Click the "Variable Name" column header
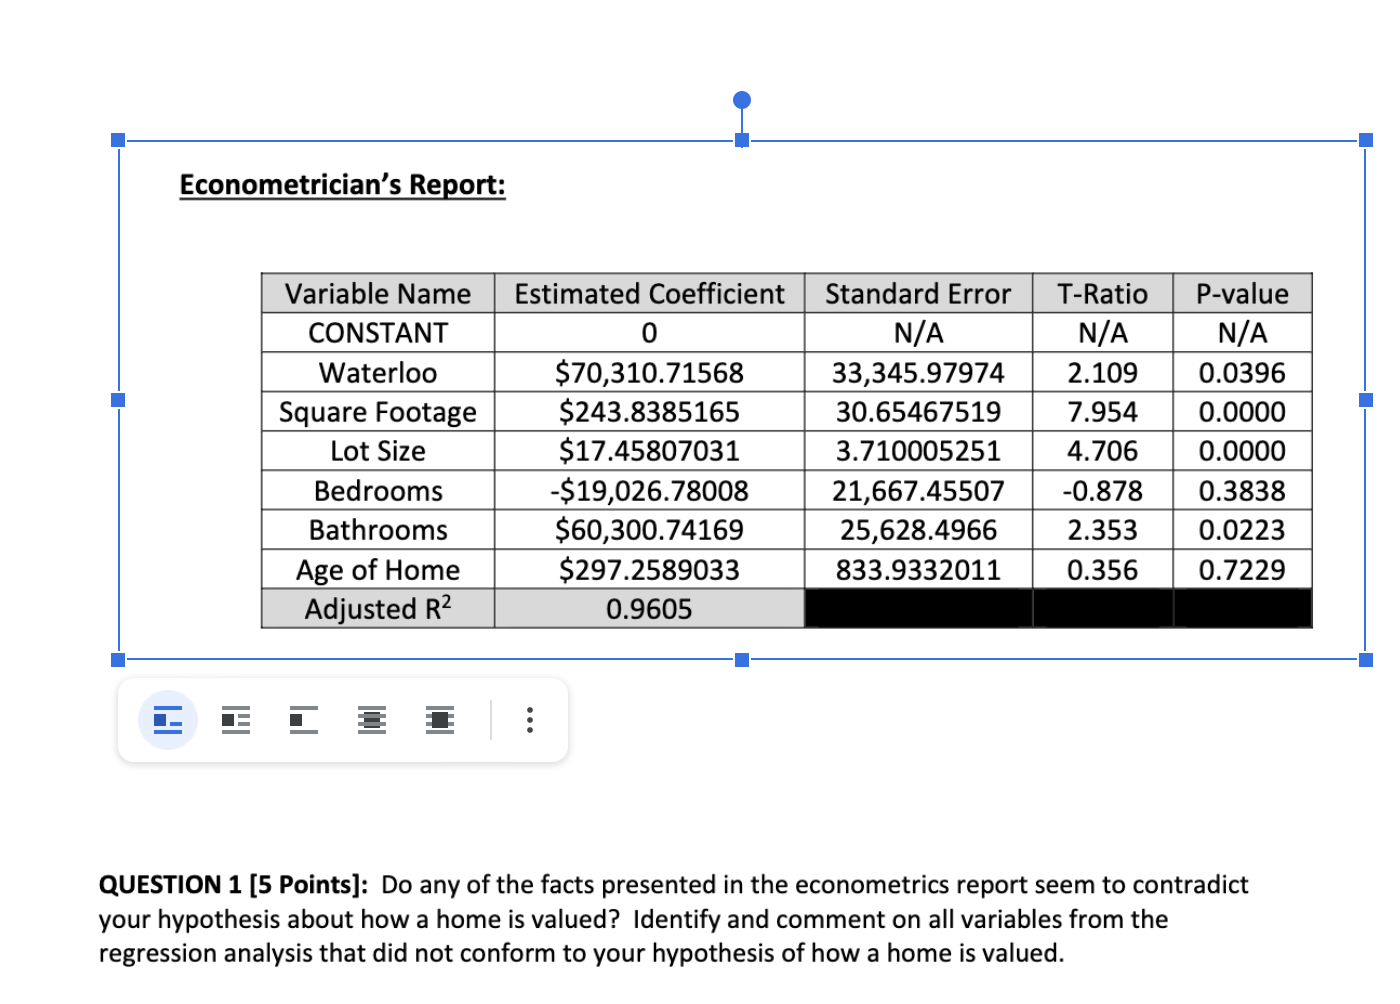Image resolution: width=1400 pixels, height=1004 pixels. [378, 294]
